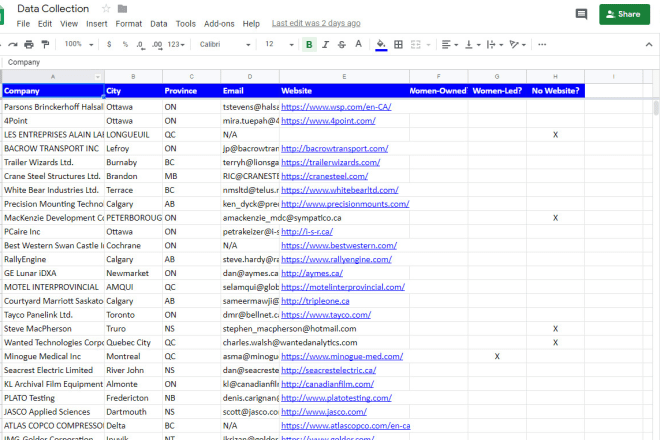Image resolution: width=660 pixels, height=440 pixels.
Task: Click the redo arrow icon
Action: point(13,44)
